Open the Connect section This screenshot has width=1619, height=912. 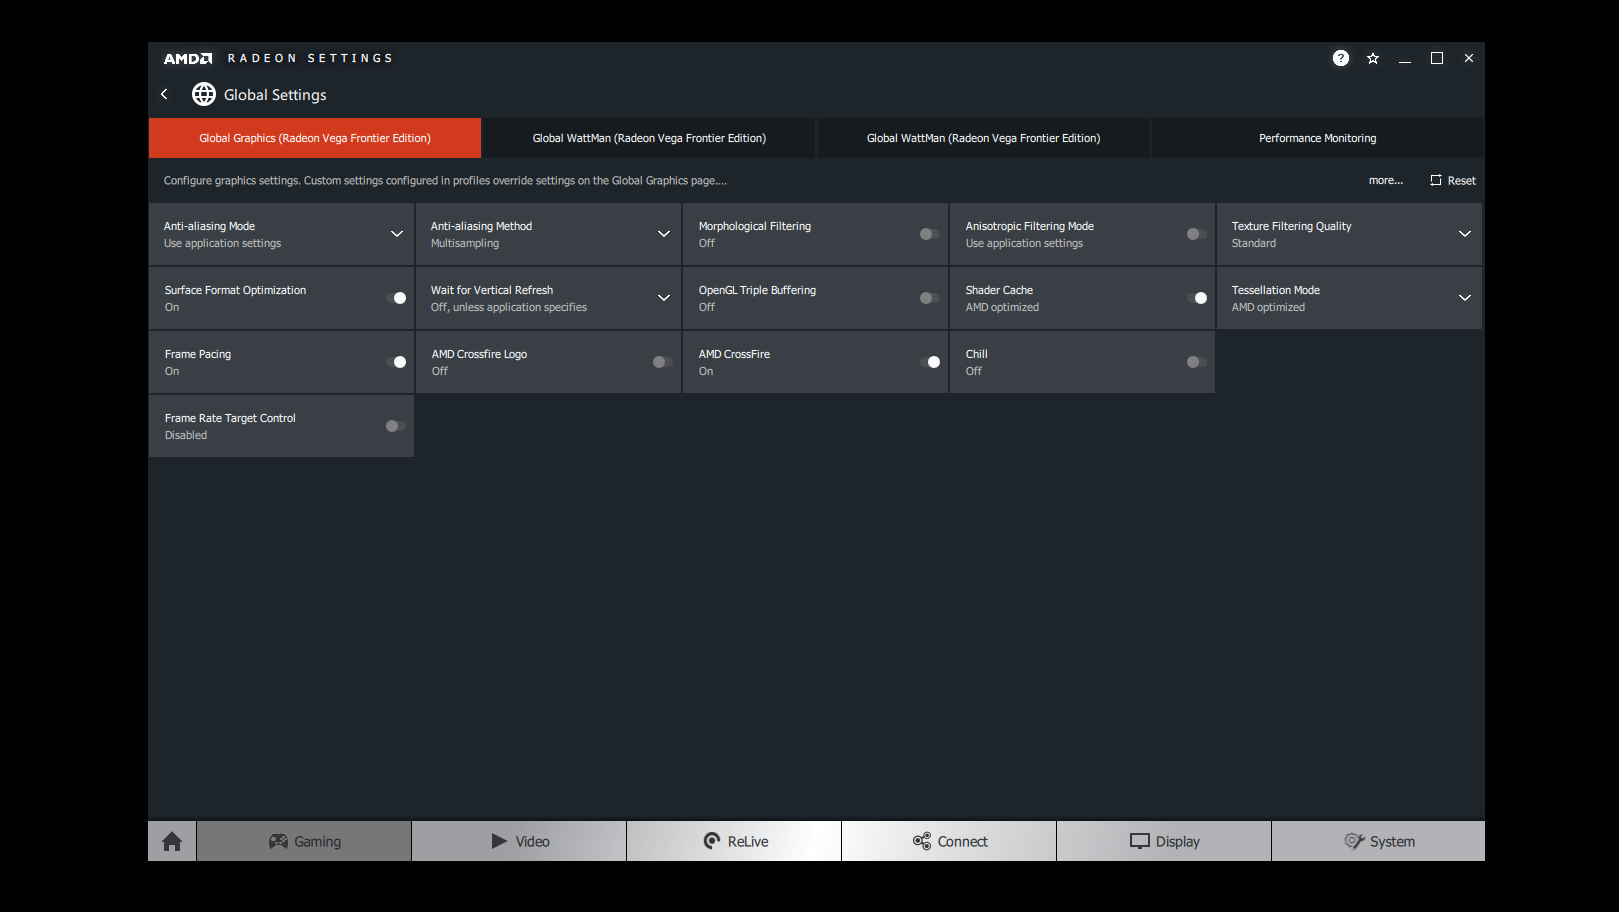(x=949, y=841)
